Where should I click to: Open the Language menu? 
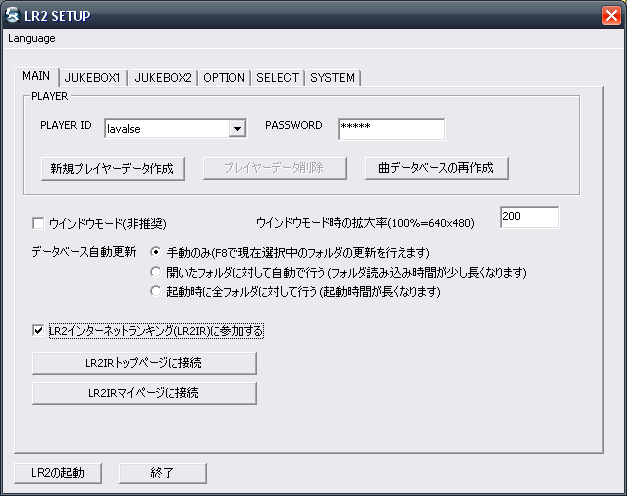point(32,38)
